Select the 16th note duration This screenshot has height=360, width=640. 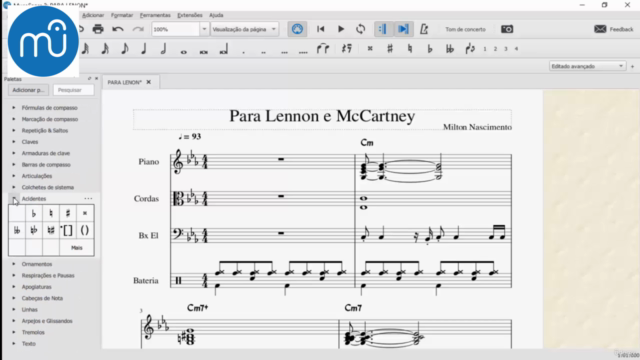pos(105,49)
